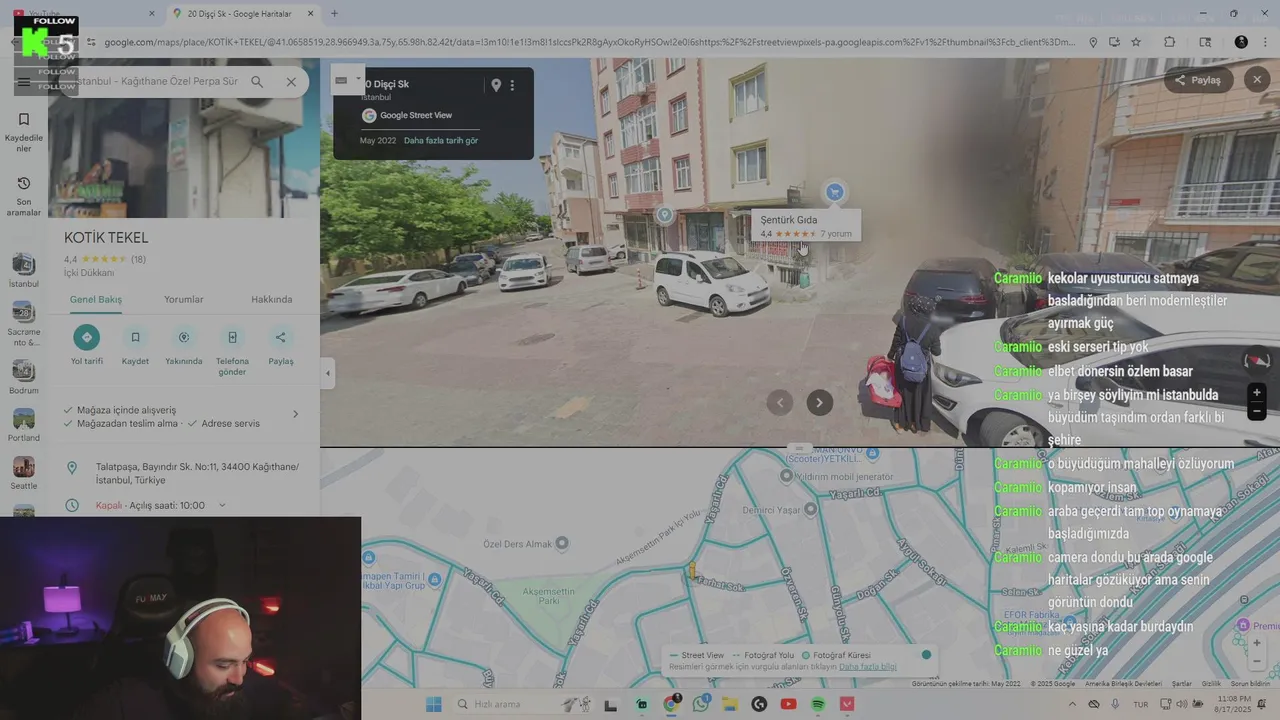Expand the store services chevron
Screen dimensions: 1280x720
[x=295, y=414]
